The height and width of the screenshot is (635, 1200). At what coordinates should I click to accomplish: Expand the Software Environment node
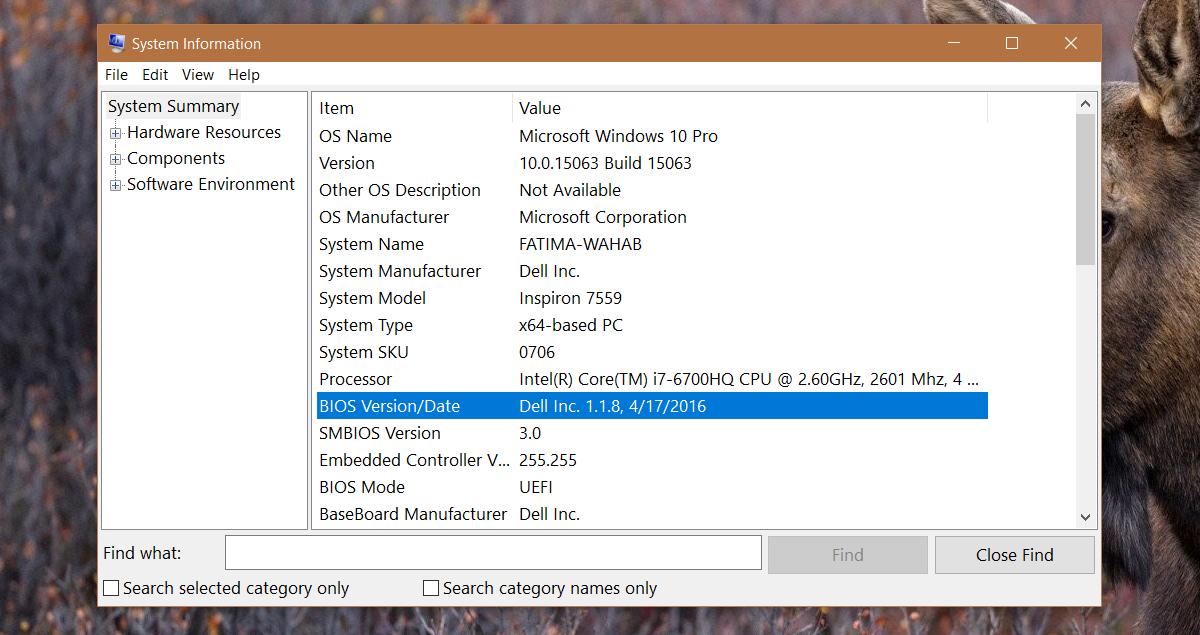point(116,185)
